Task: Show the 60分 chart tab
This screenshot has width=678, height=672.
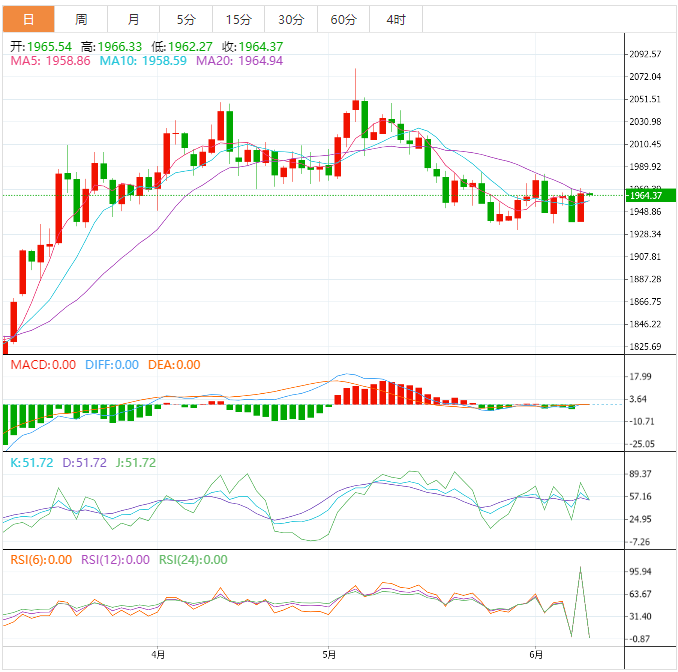Action: point(342,19)
